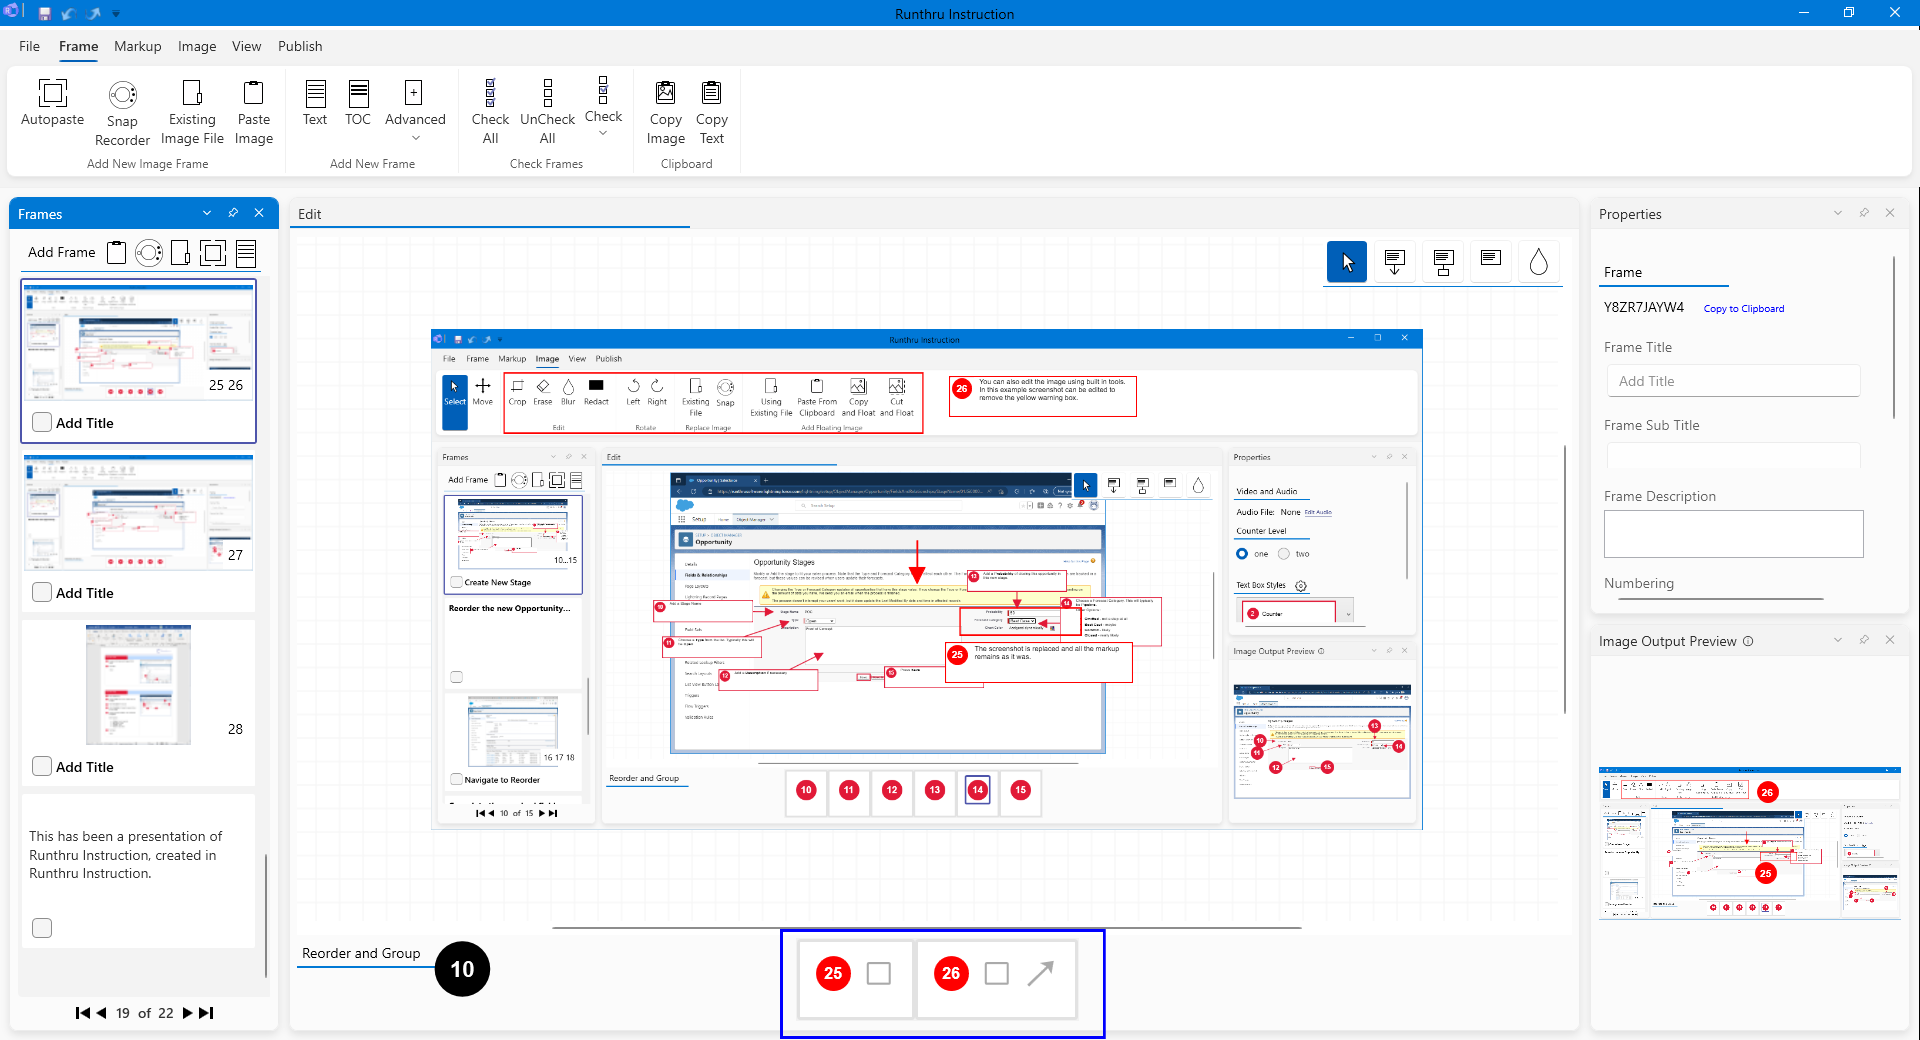Add a new TOC frame

358,94
